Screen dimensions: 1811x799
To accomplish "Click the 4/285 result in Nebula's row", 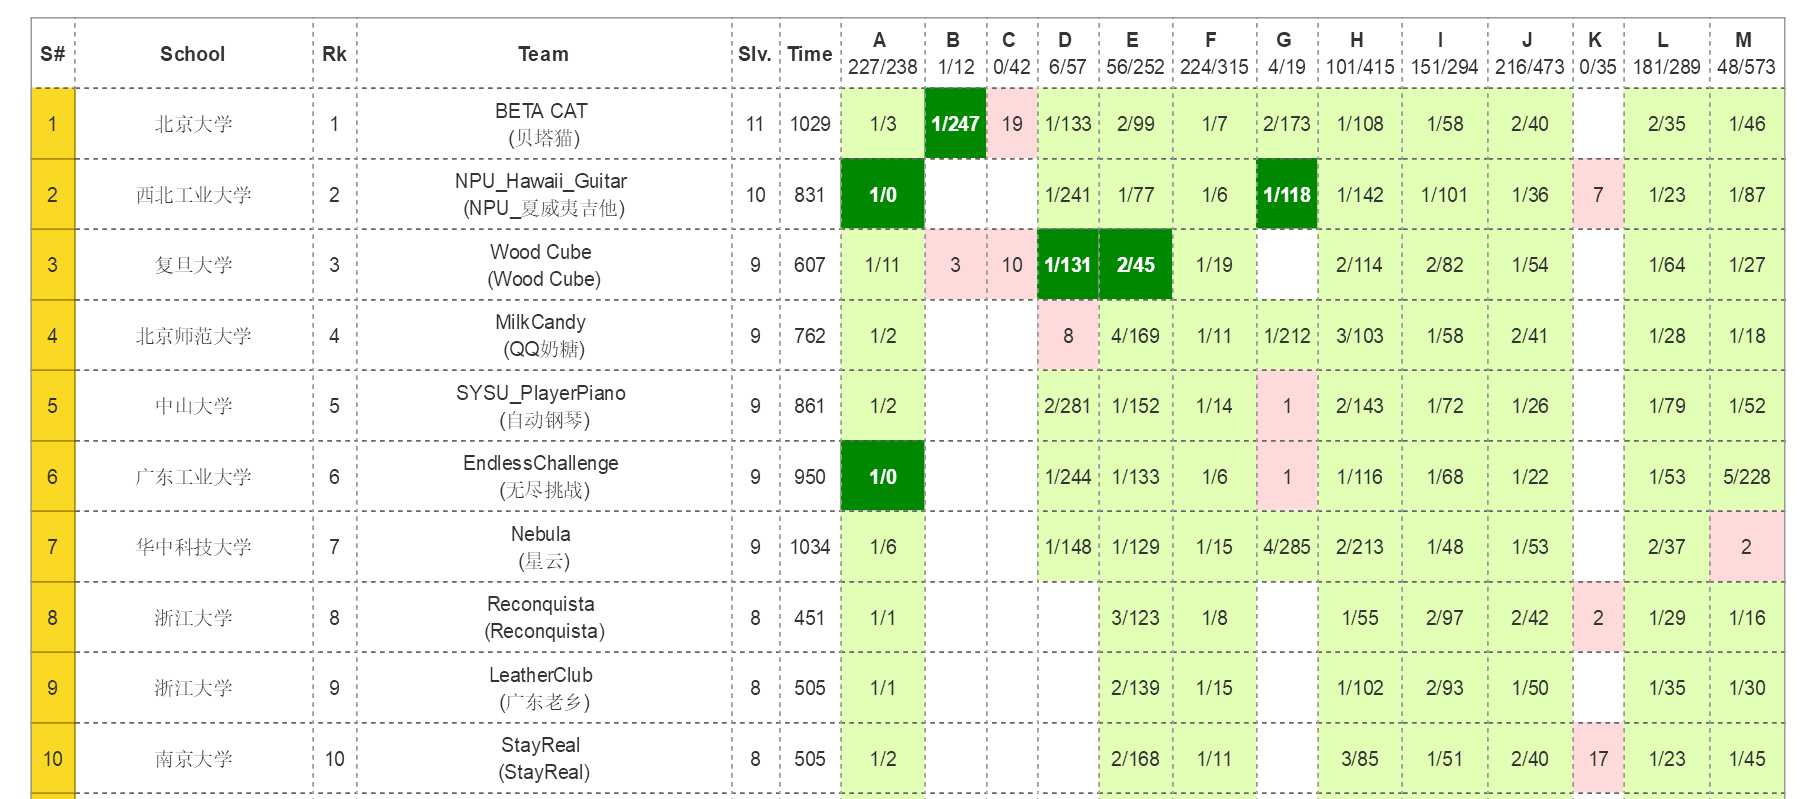I will click(1286, 547).
